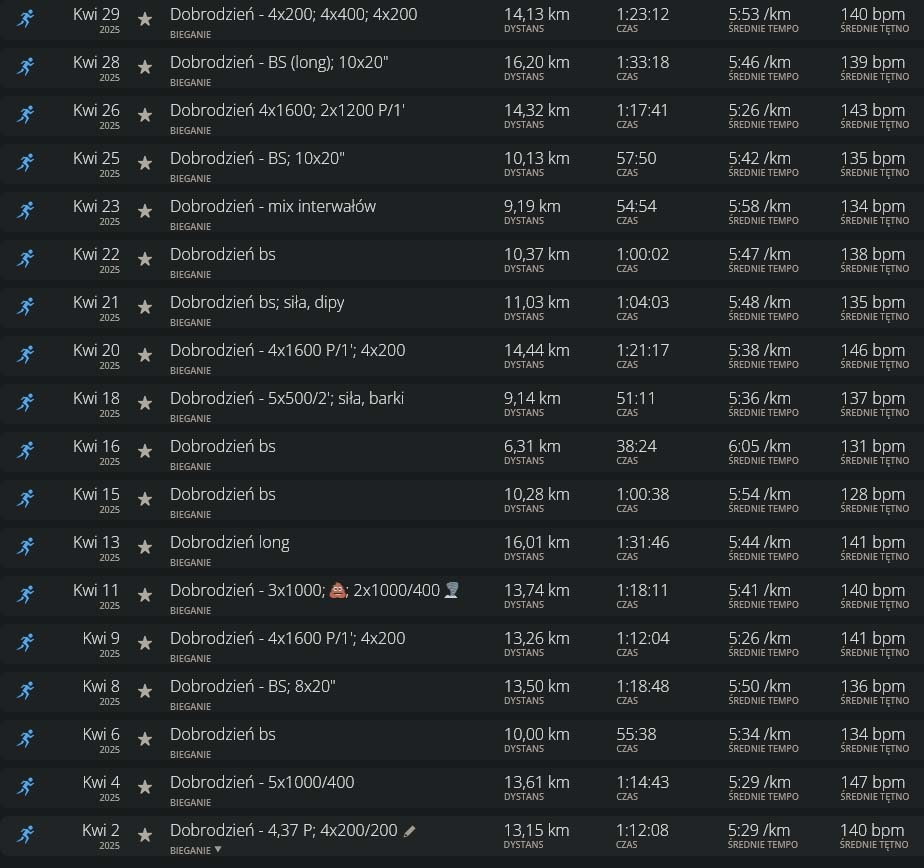Click the running icon for Kwi 29 activity
Image resolution: width=924 pixels, height=868 pixels.
pos(26,19)
